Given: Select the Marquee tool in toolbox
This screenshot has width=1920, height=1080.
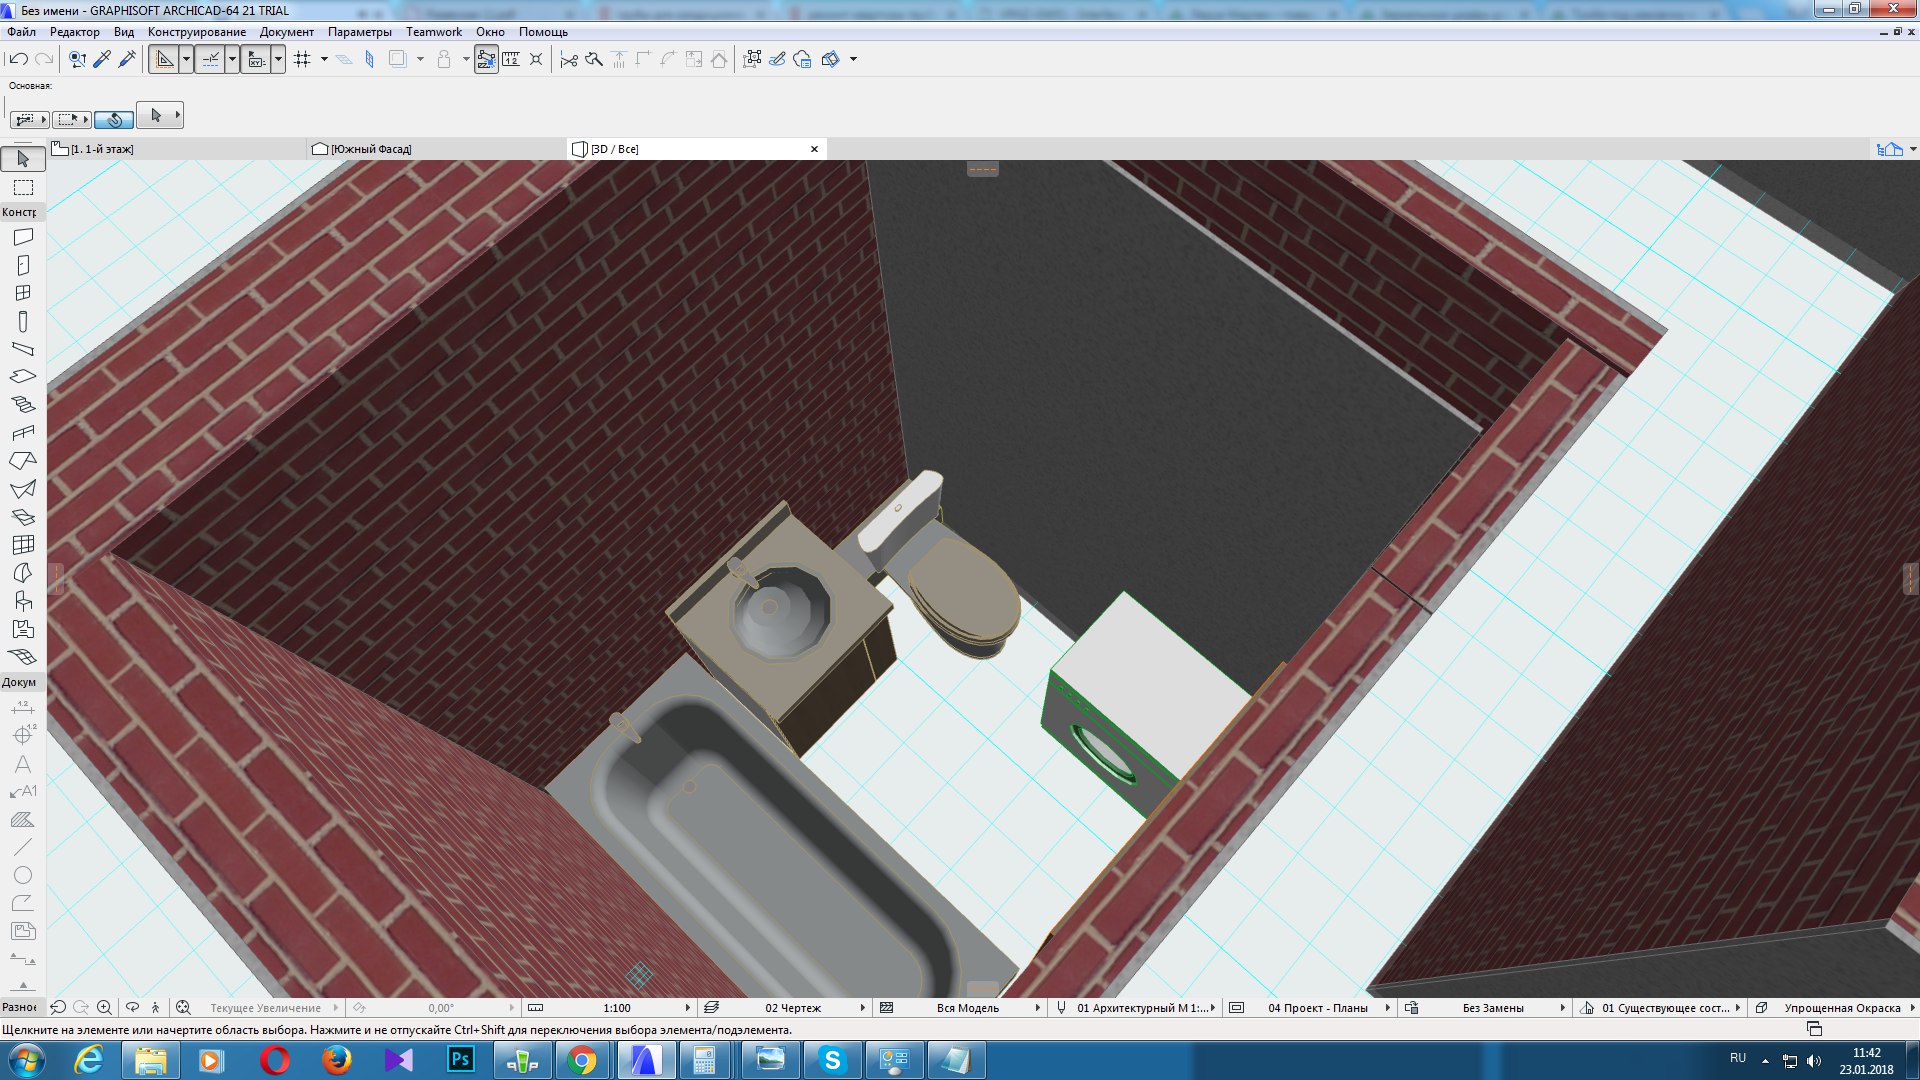Looking at the screenshot, I should (23, 187).
